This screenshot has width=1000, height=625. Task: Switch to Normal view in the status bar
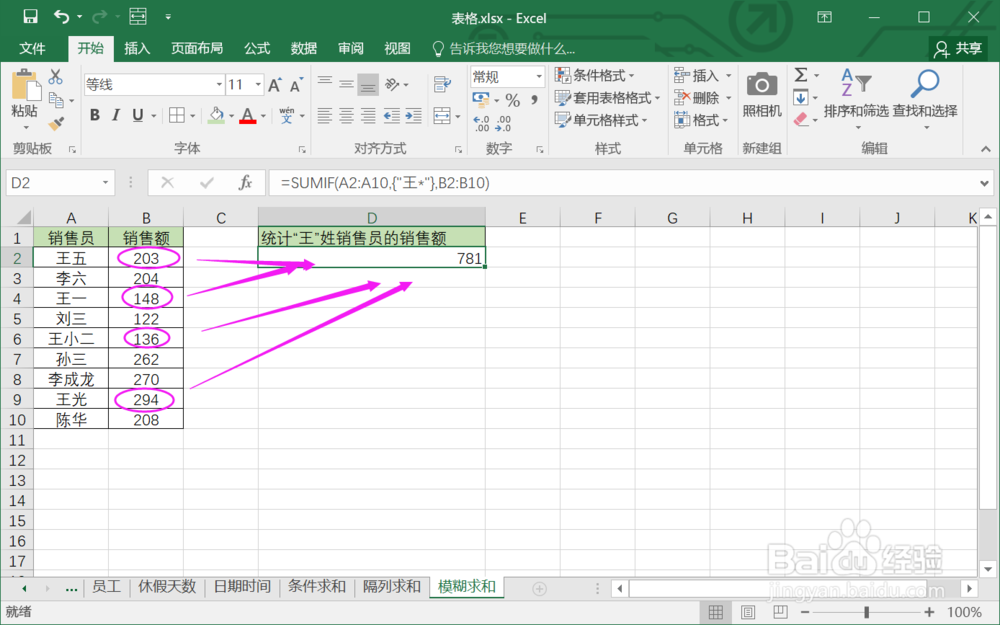(716, 612)
